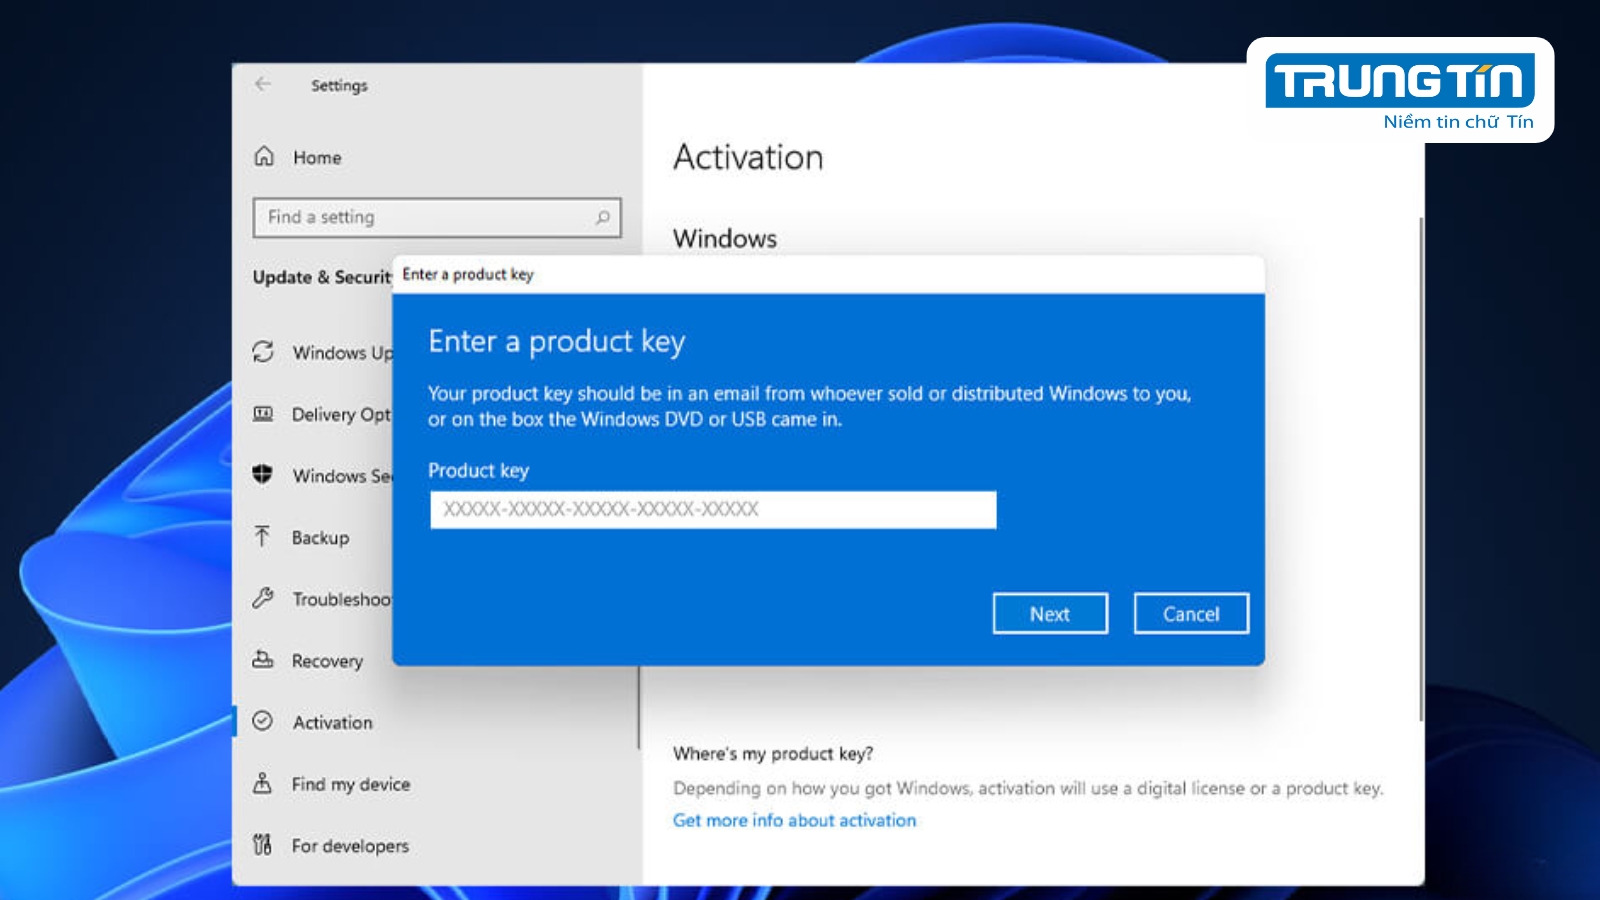Select the Activation checkmark icon
The image size is (1600, 900).
(x=263, y=722)
